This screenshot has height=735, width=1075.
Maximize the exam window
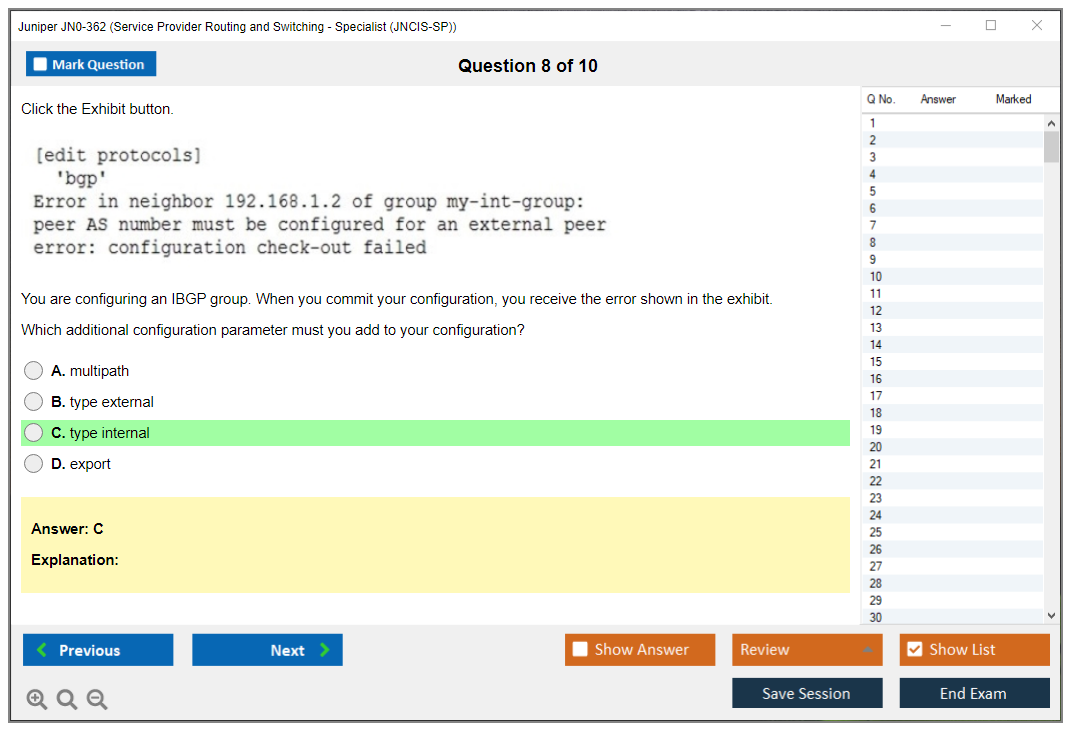(990, 26)
